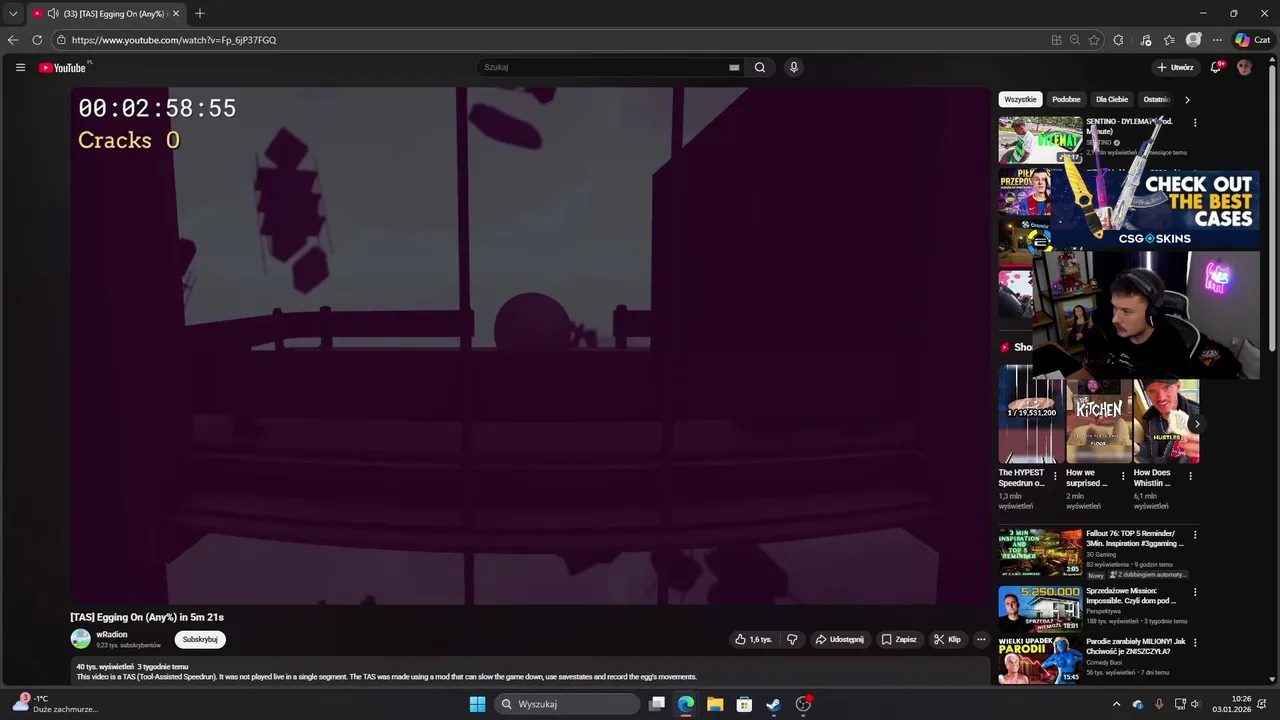
Task: Open the Favorites list icon
Action: coord(1169,40)
